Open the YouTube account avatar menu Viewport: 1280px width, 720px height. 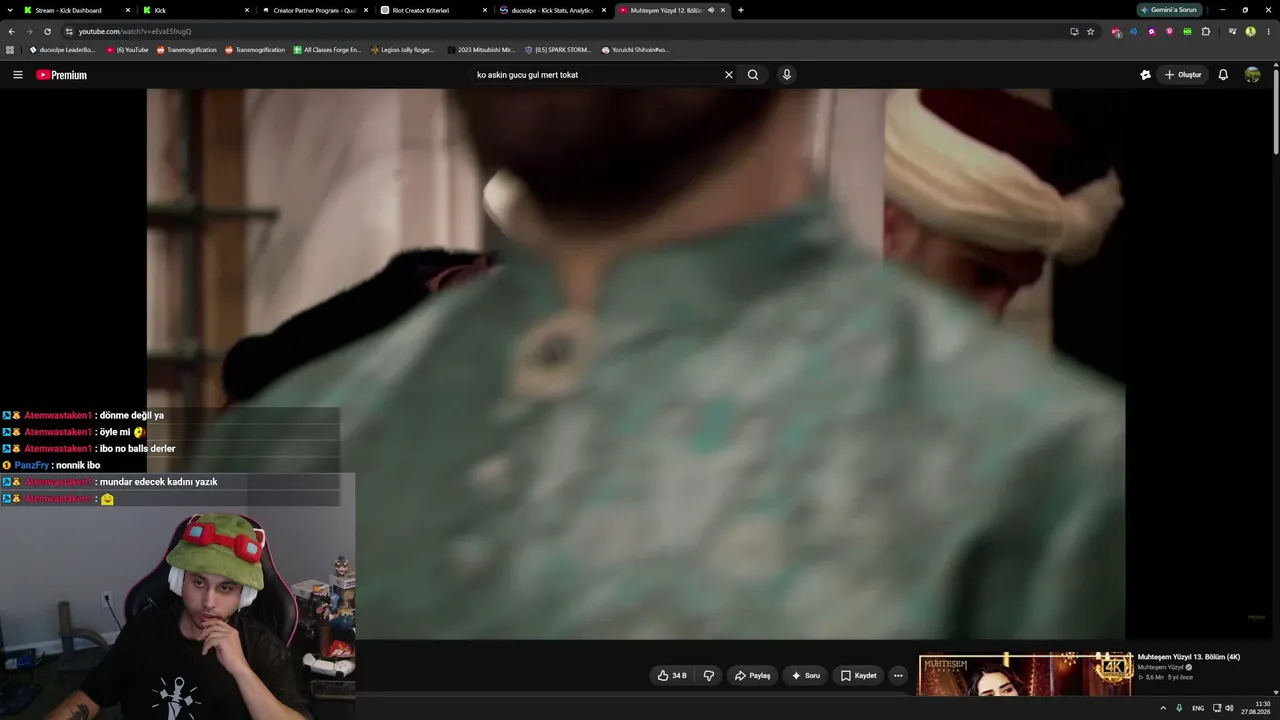point(1252,75)
